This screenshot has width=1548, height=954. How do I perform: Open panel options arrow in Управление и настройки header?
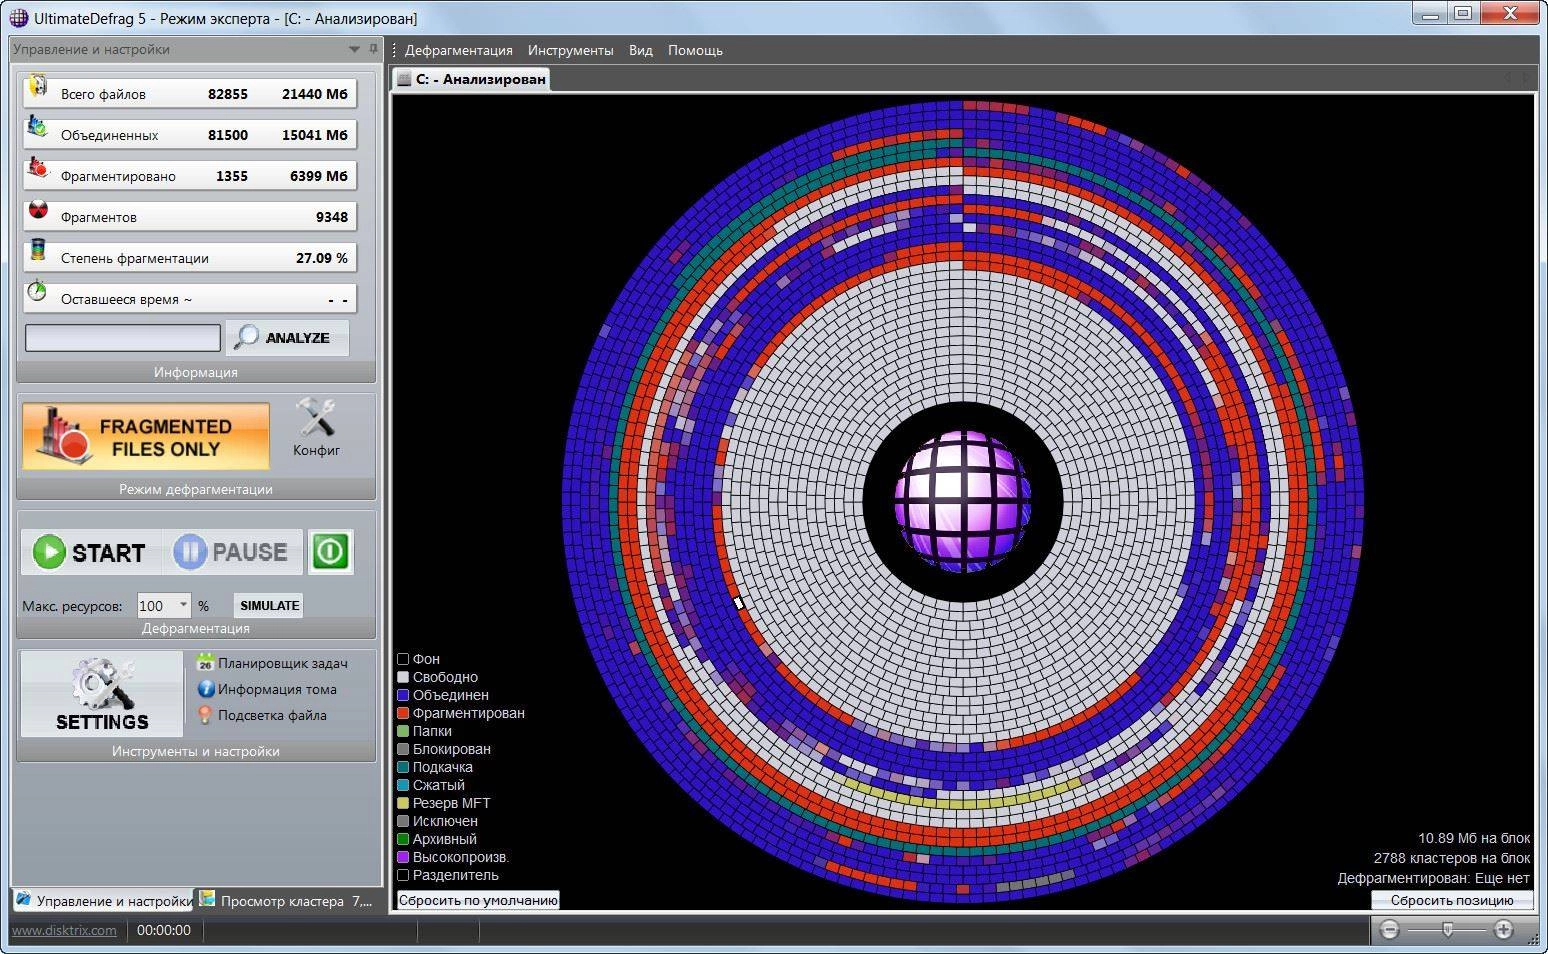(354, 49)
